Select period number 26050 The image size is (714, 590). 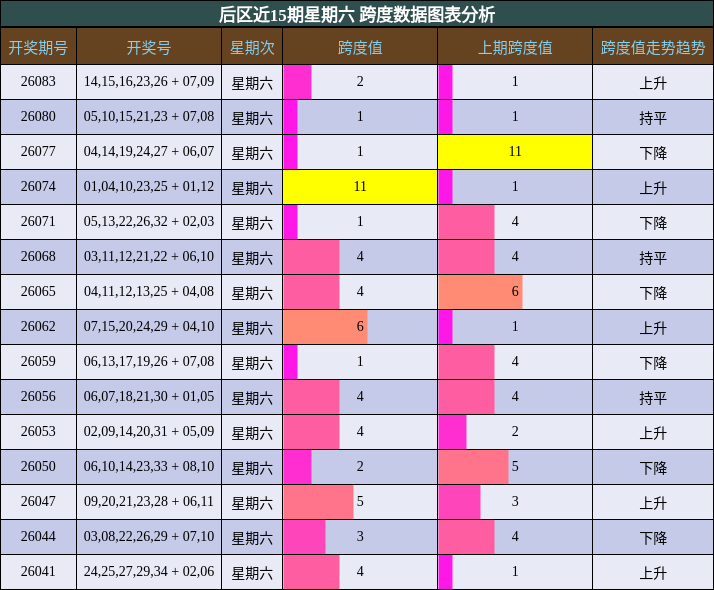click(38, 467)
